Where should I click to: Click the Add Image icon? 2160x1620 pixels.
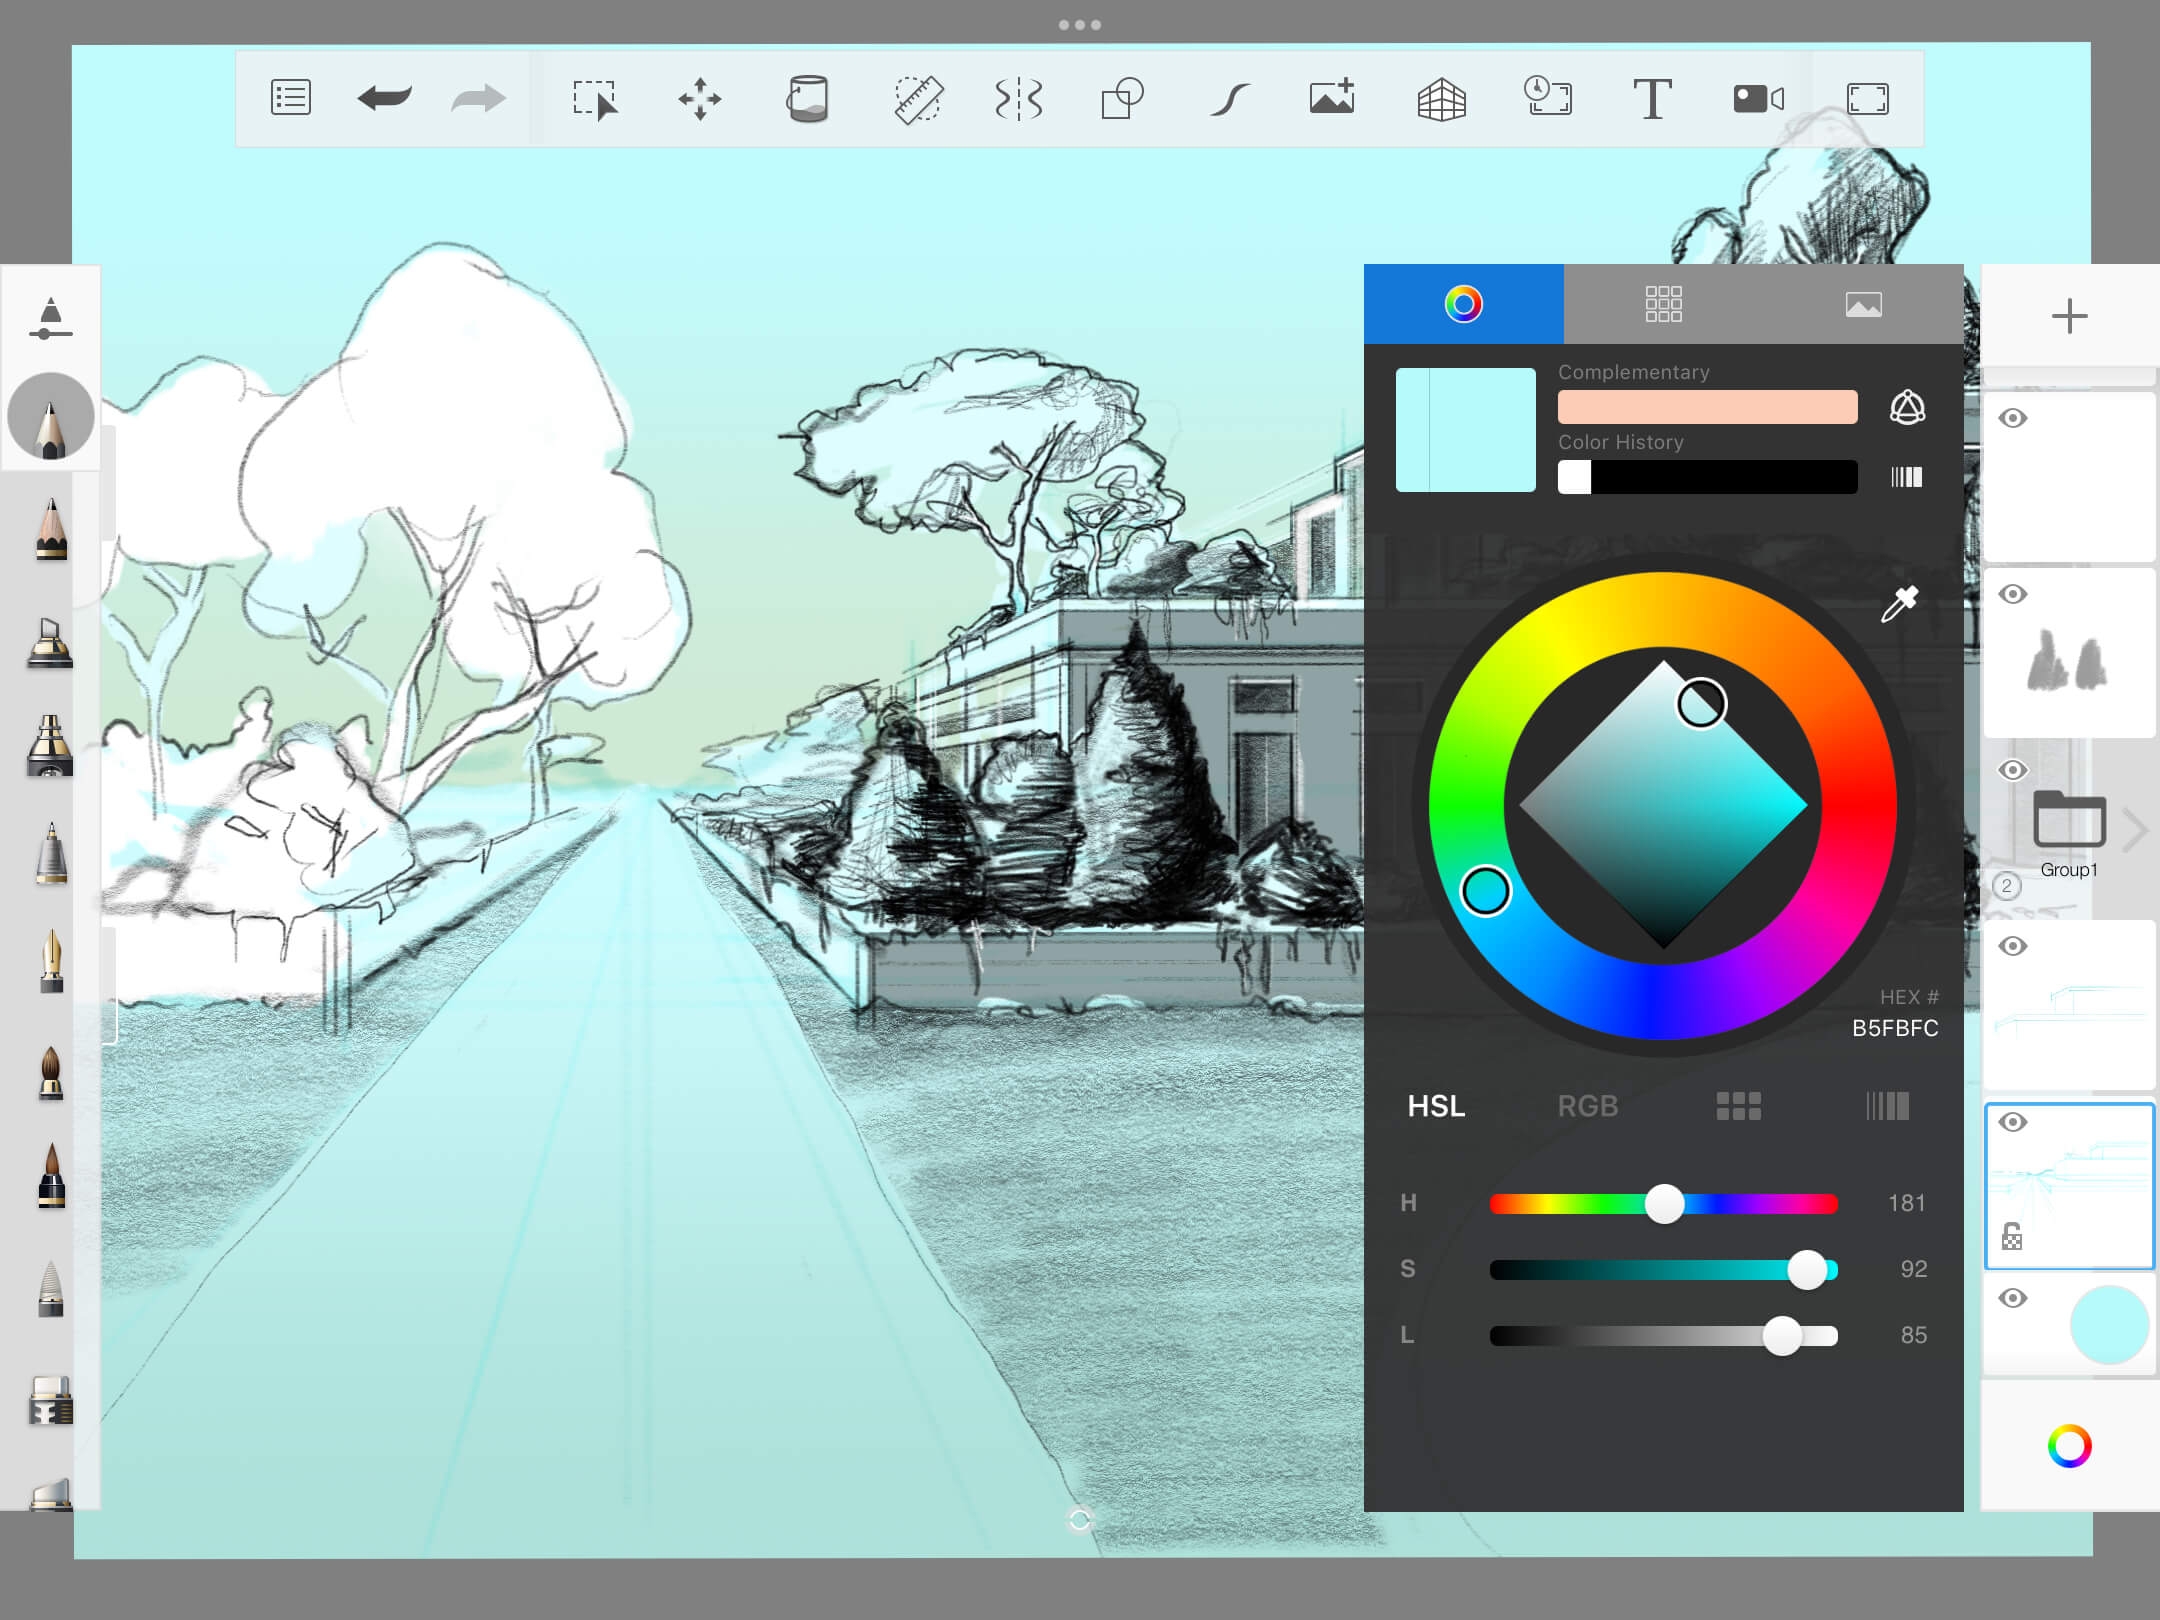click(1332, 98)
